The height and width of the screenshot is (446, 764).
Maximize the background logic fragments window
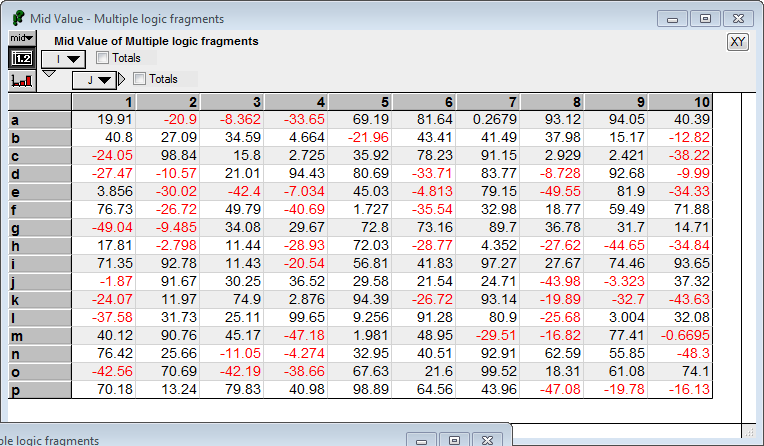(454, 440)
